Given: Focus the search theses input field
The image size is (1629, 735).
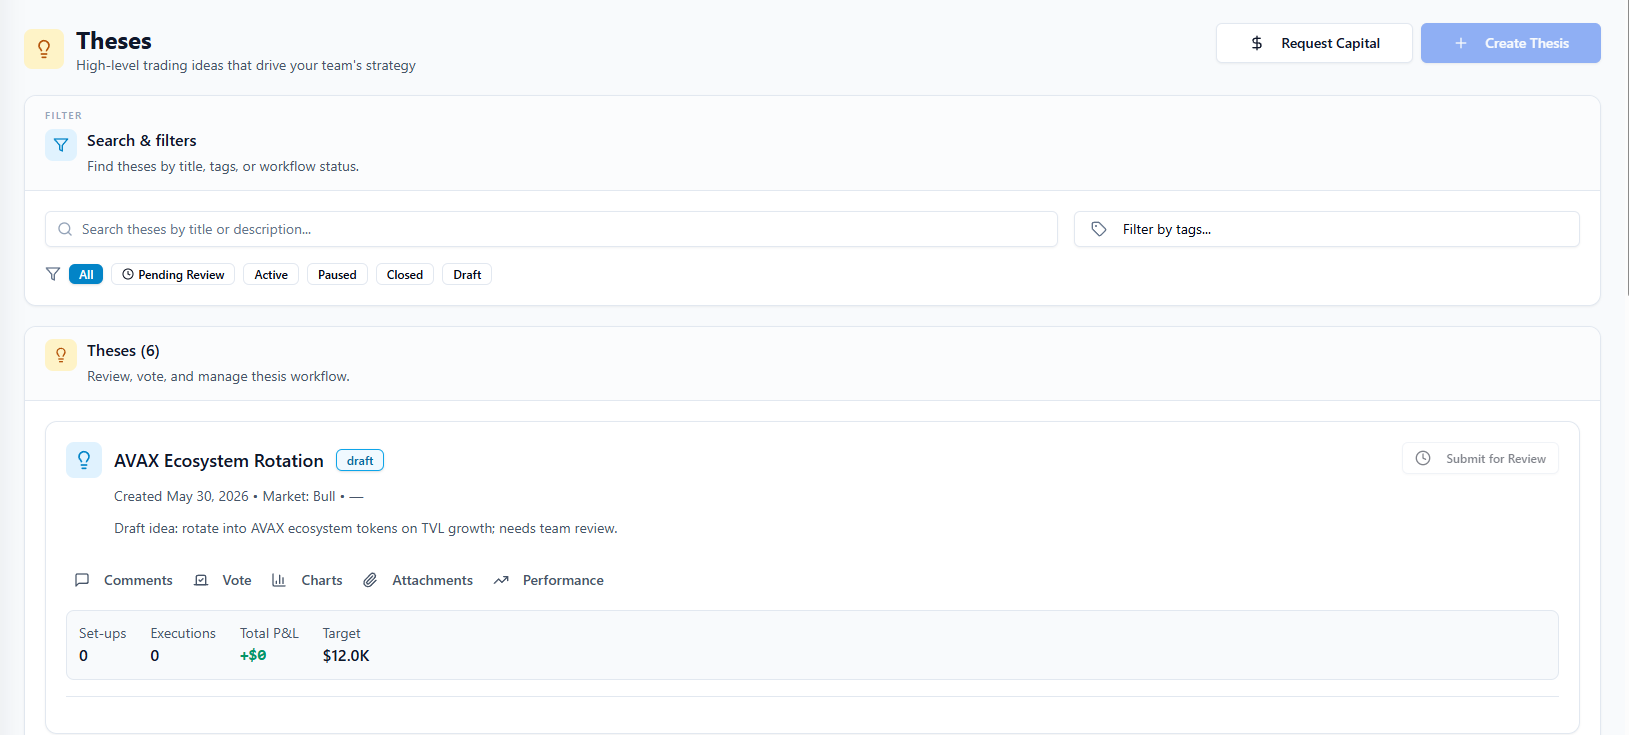Looking at the screenshot, I should (551, 229).
